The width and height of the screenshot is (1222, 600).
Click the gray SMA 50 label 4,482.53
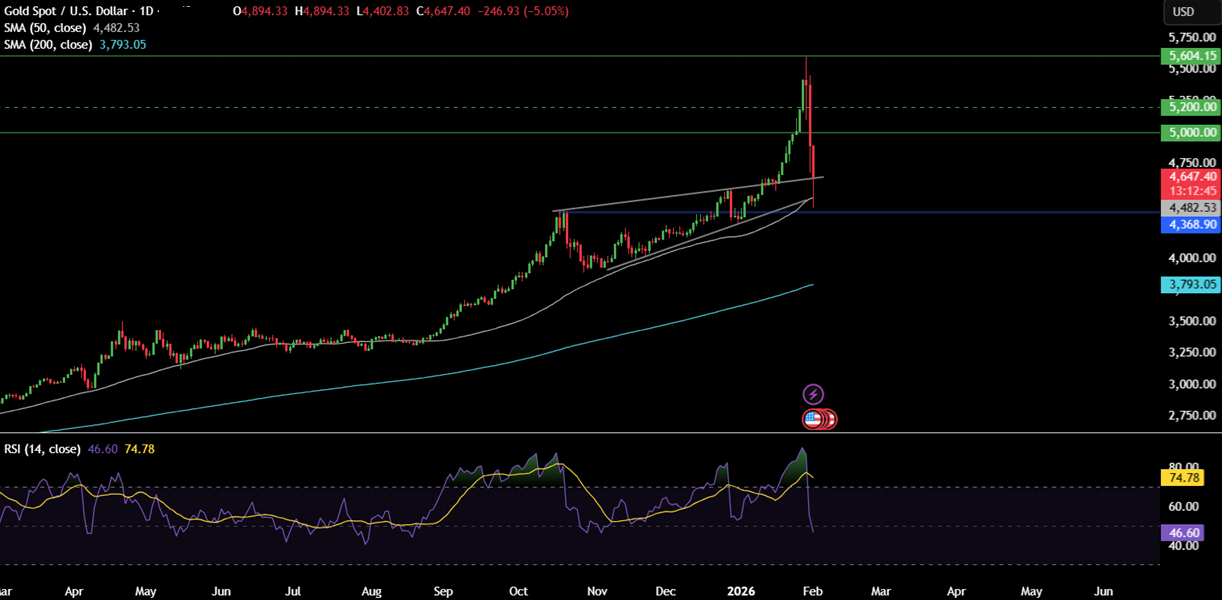coord(1189,207)
